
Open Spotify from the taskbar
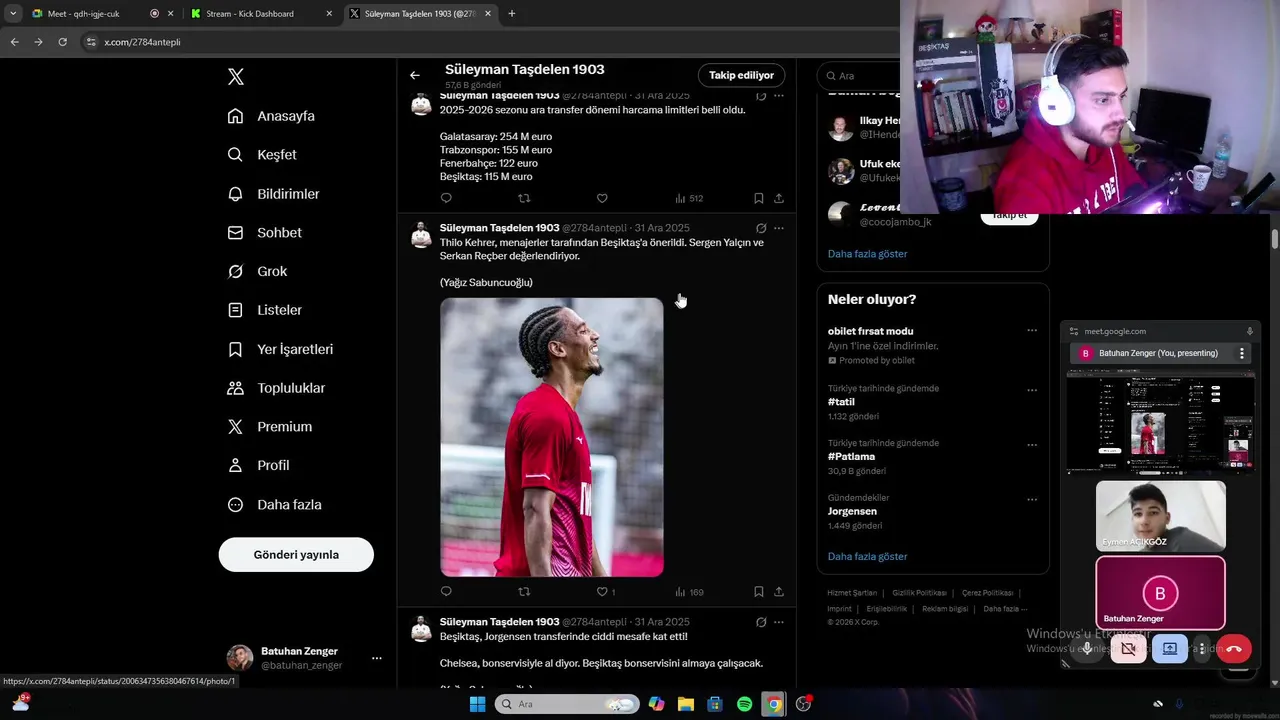pyautogui.click(x=744, y=704)
